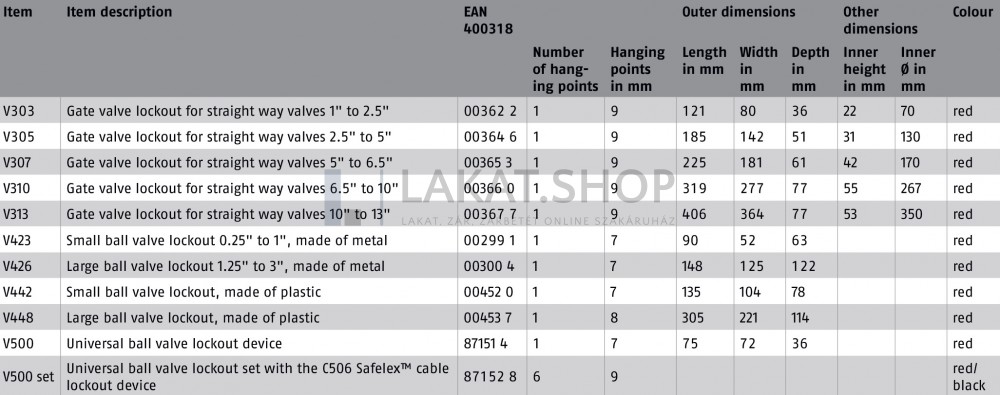Click the Outer dimensions header
Viewport: 1000px width, 395px height.
tap(739, 12)
